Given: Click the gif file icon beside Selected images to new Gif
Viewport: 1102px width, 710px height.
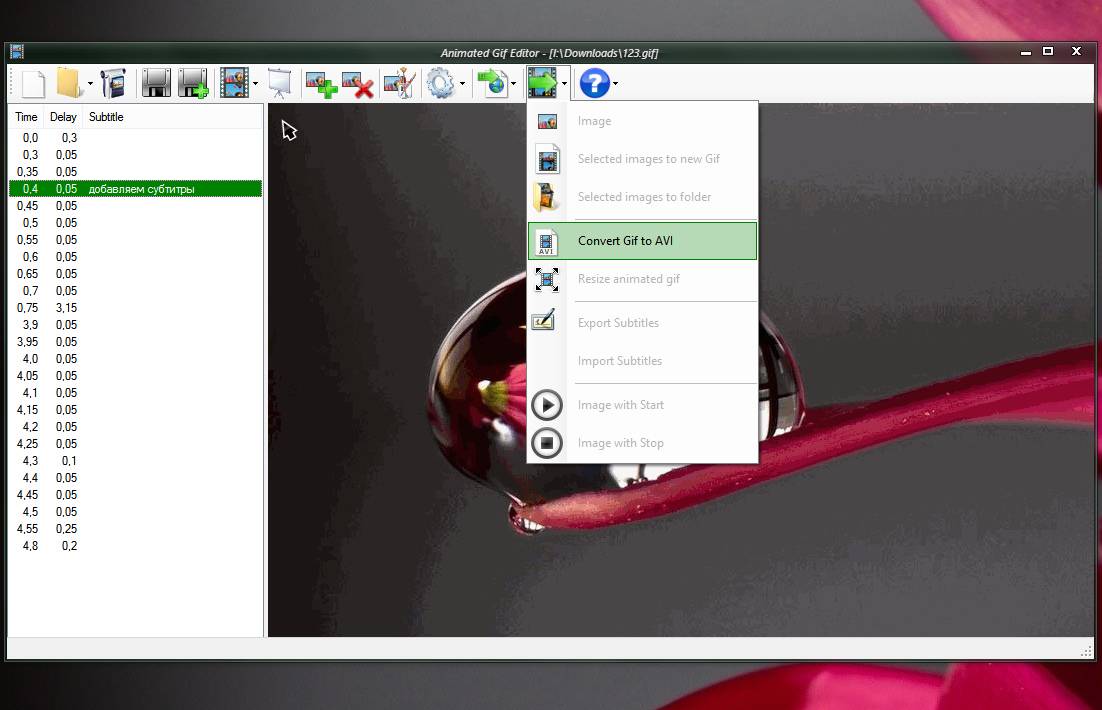Looking at the screenshot, I should coord(547,159).
